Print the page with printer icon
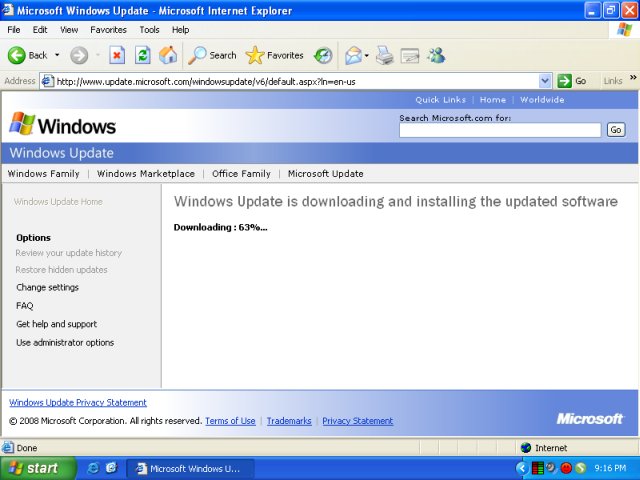Image resolution: width=640 pixels, height=480 pixels. pyautogui.click(x=384, y=55)
